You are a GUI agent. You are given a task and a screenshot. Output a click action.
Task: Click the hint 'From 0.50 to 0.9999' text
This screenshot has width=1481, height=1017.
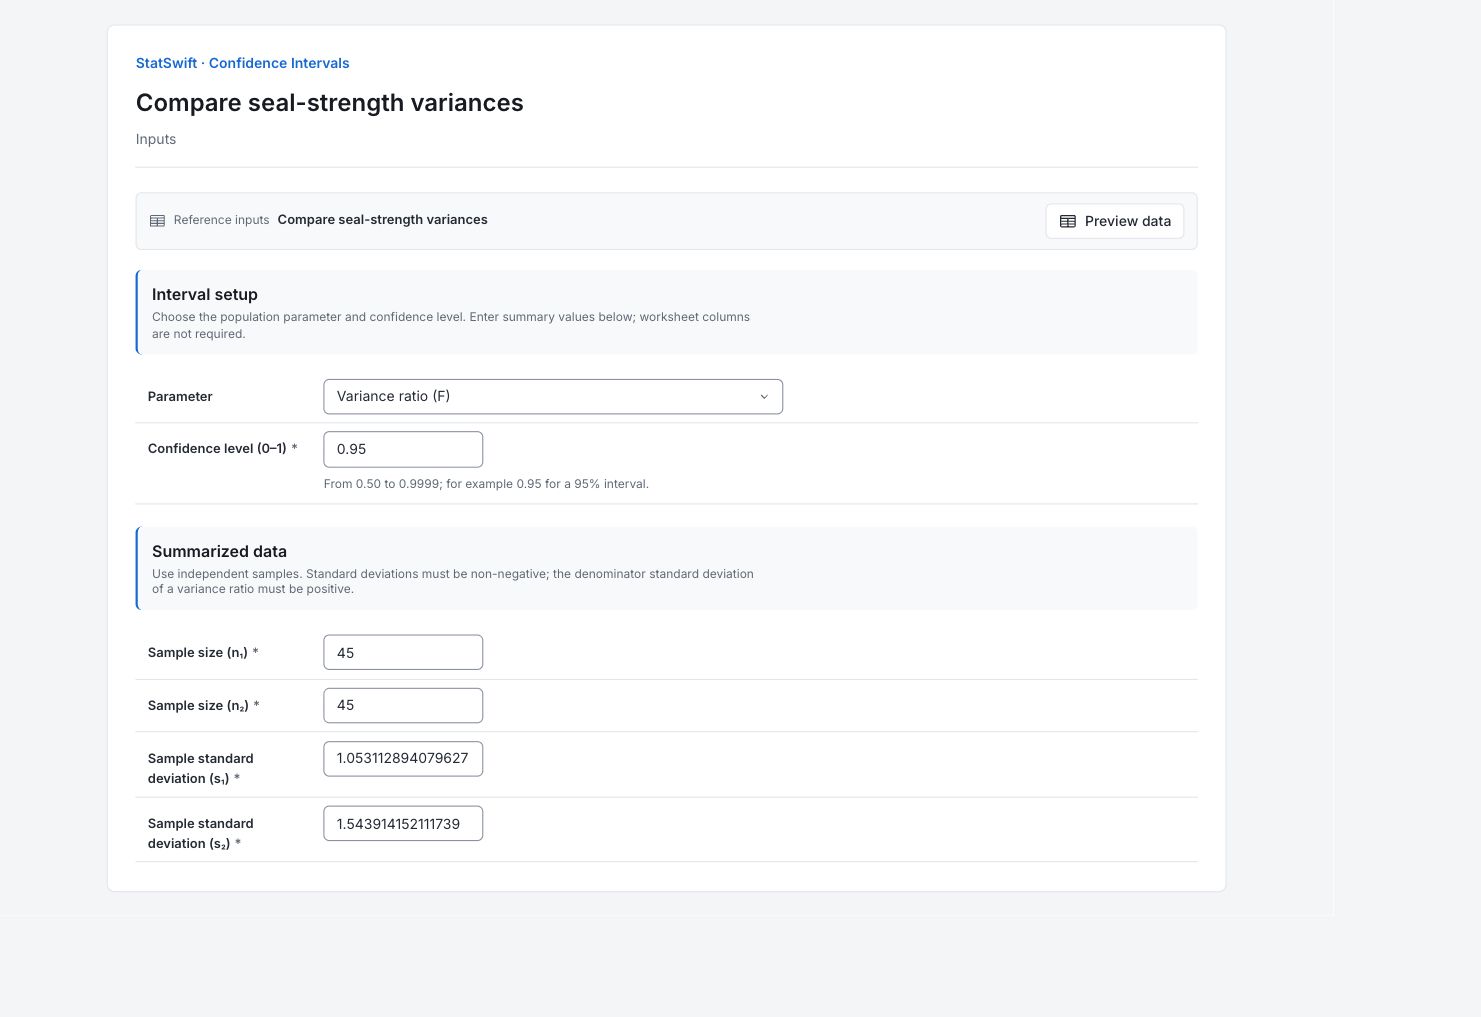pos(486,484)
